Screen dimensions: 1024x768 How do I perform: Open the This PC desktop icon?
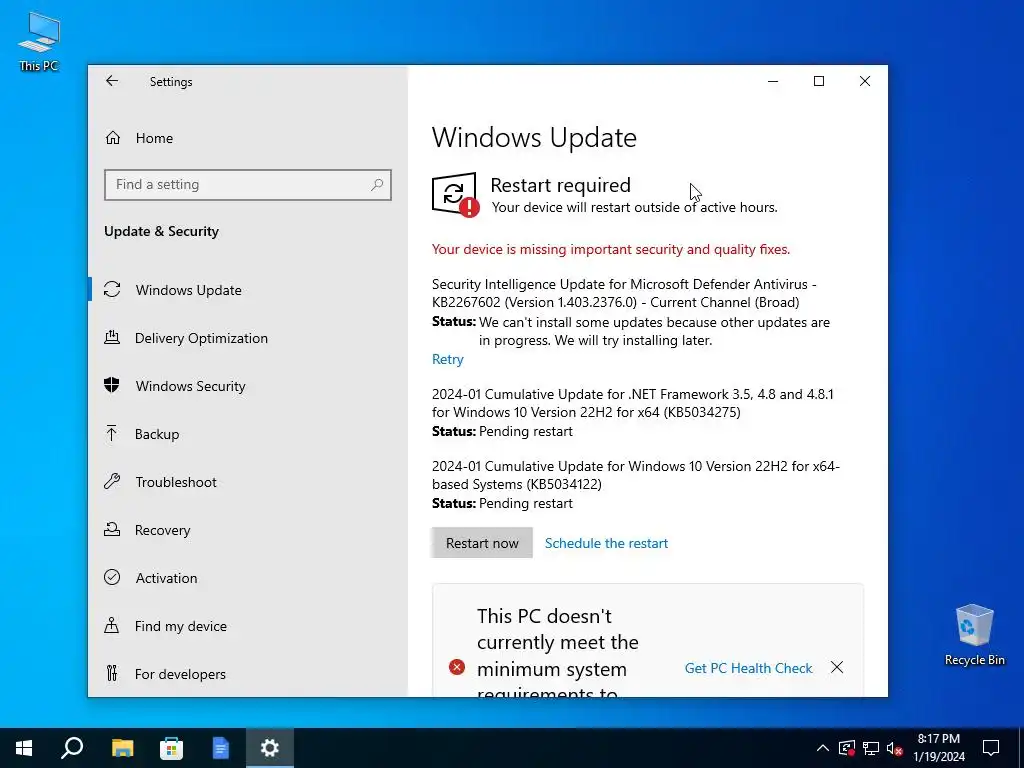tap(39, 41)
